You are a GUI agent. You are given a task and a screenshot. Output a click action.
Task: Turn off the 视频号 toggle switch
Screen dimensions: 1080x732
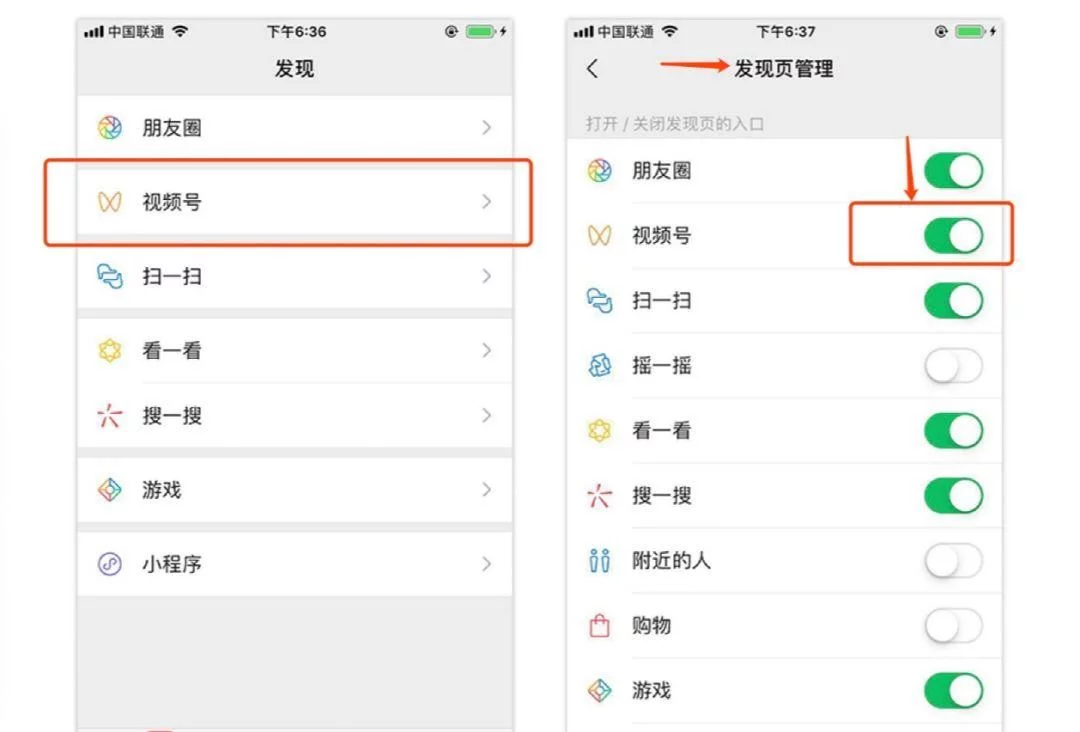pos(953,236)
